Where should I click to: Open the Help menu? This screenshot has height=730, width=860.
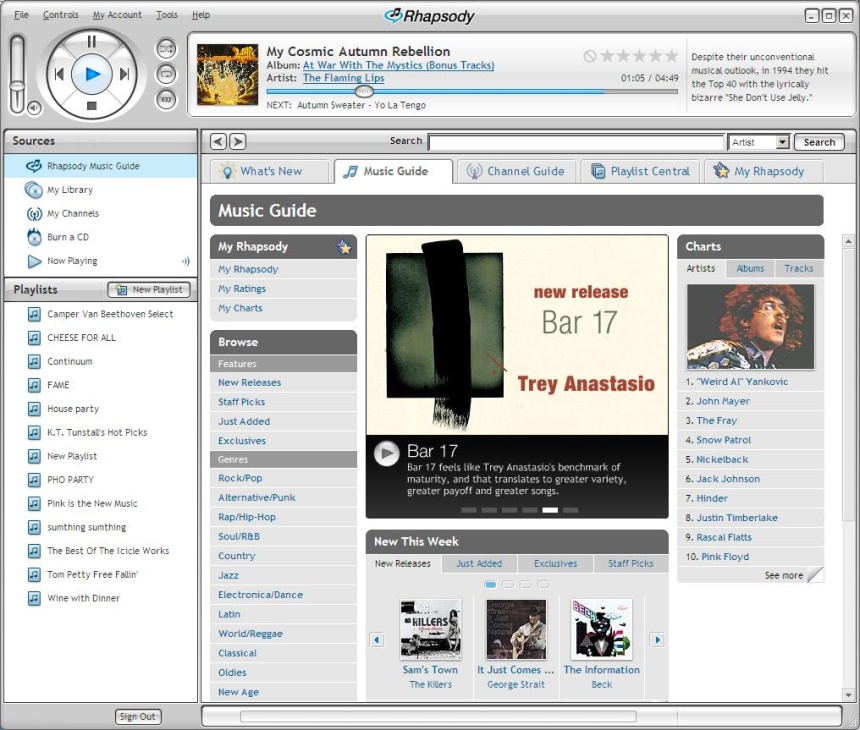pos(201,15)
